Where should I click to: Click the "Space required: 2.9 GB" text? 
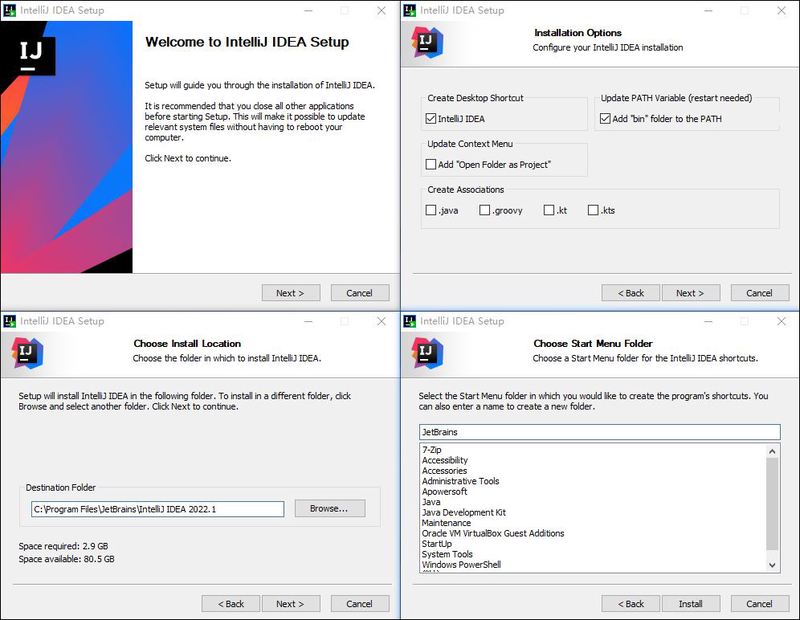point(63,546)
